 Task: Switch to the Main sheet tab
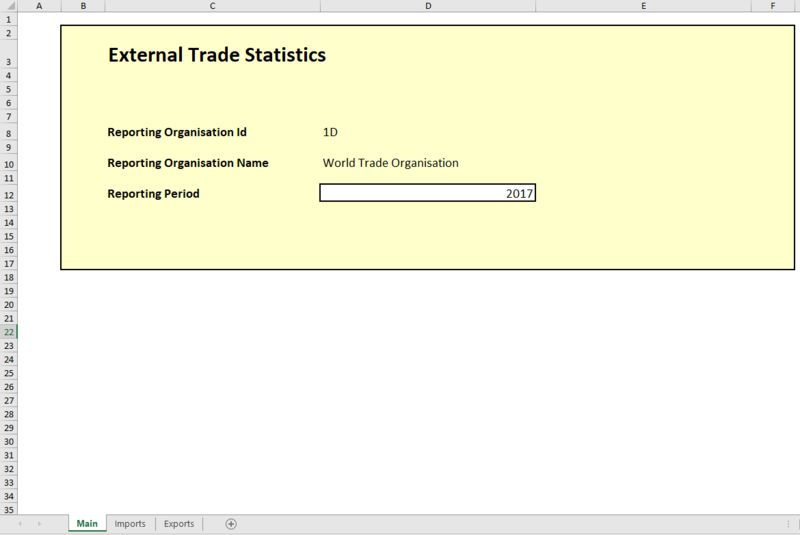click(87, 524)
